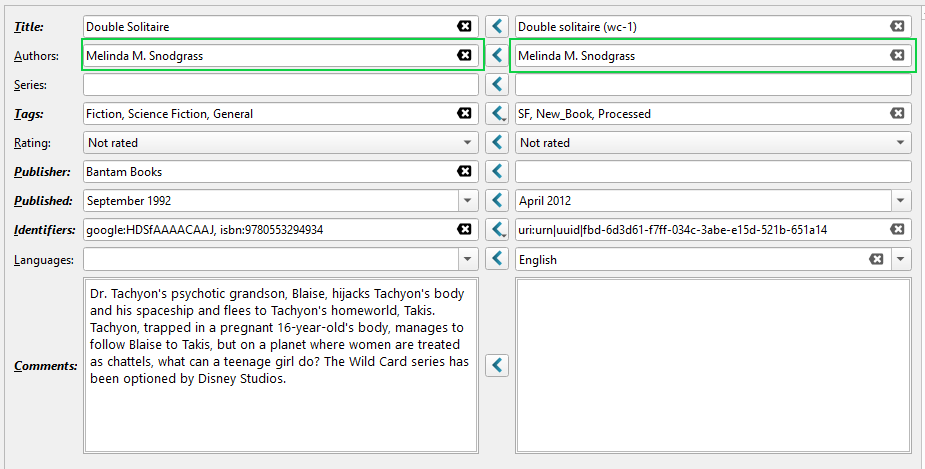Viewport: 925px width, 469px height.
Task: Click the 'Publisher:' label
Action: (42, 172)
